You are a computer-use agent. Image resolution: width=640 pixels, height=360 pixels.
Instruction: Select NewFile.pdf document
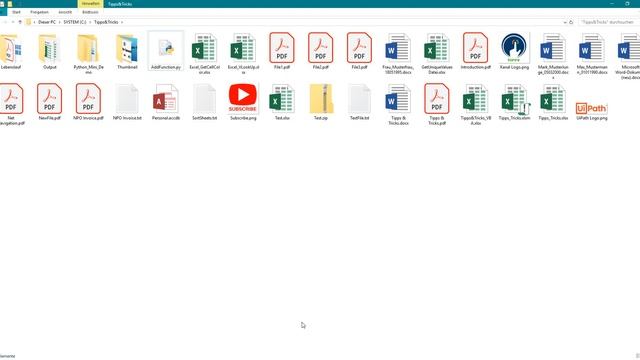click(x=49, y=102)
